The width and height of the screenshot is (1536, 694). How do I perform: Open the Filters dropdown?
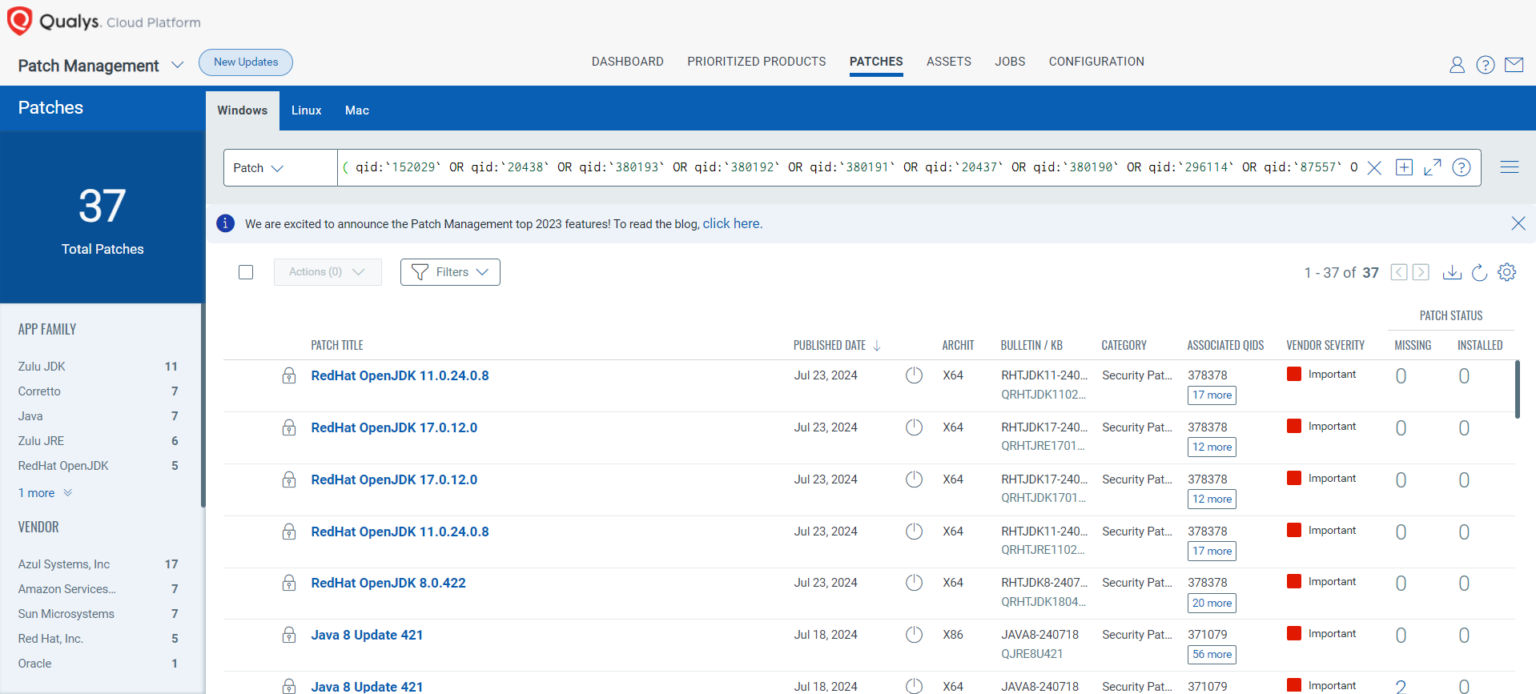tap(450, 271)
